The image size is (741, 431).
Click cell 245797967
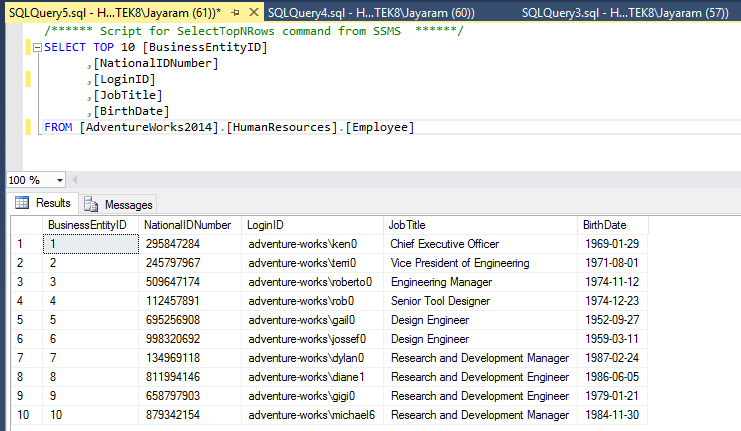click(x=190, y=263)
